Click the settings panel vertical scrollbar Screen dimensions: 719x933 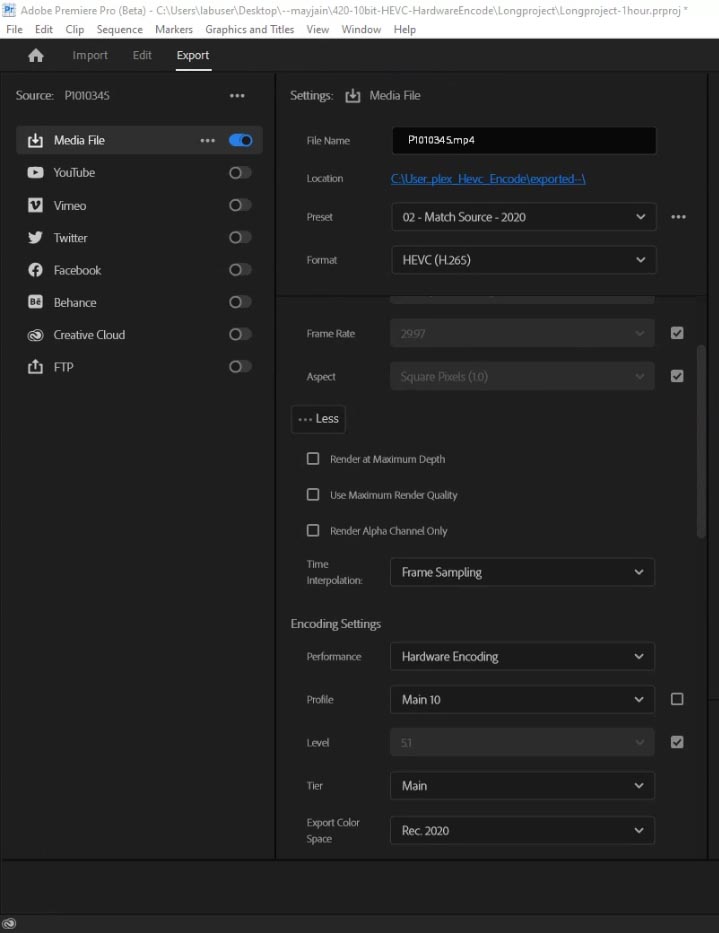coord(701,441)
